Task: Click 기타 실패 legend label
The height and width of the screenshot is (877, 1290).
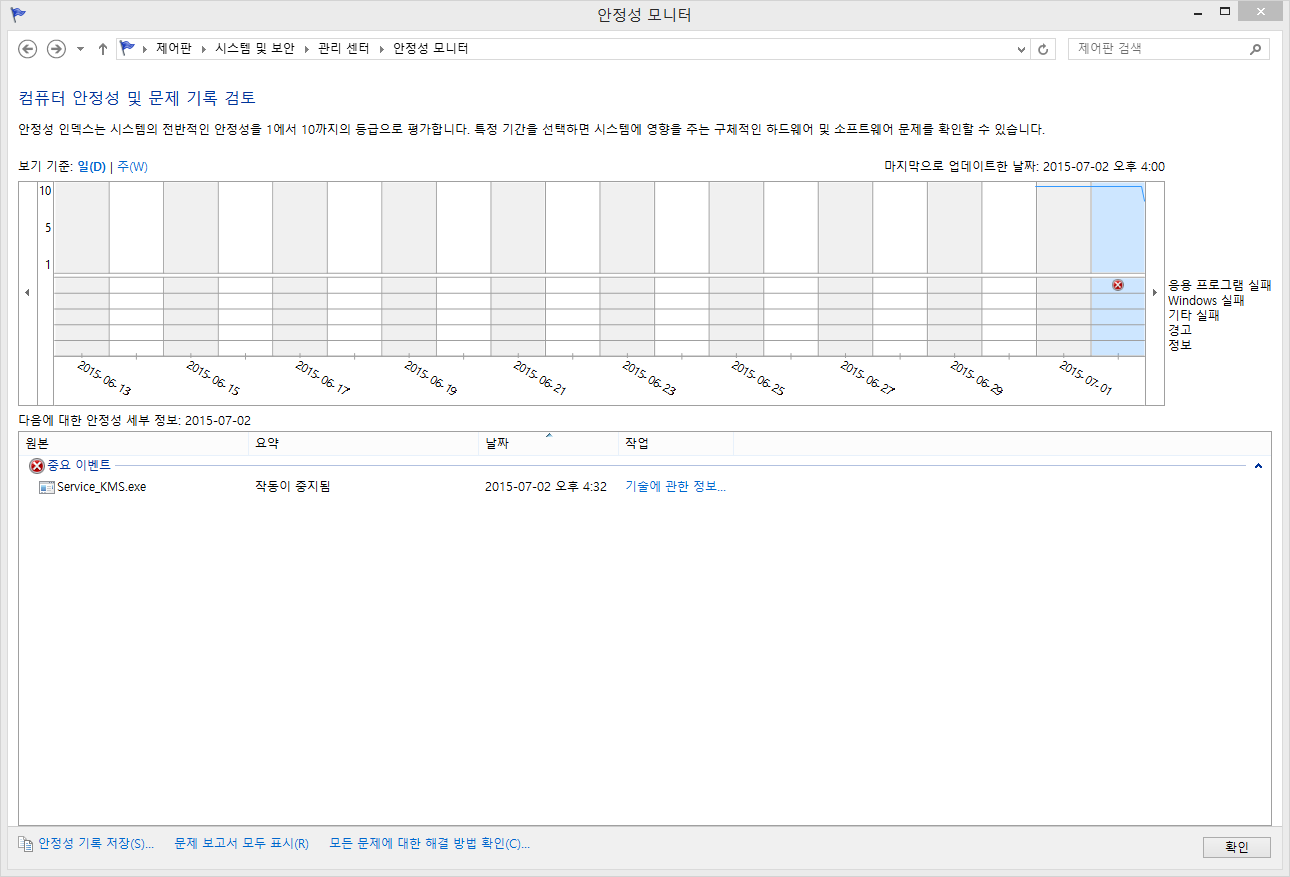Action: tap(1194, 315)
